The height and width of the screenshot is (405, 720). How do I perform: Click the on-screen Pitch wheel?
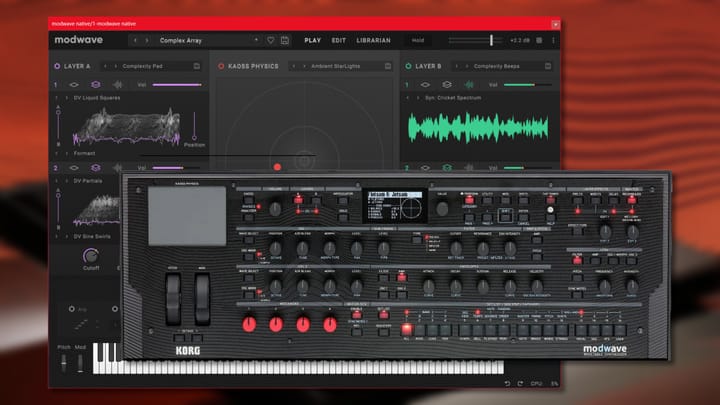(x=64, y=363)
